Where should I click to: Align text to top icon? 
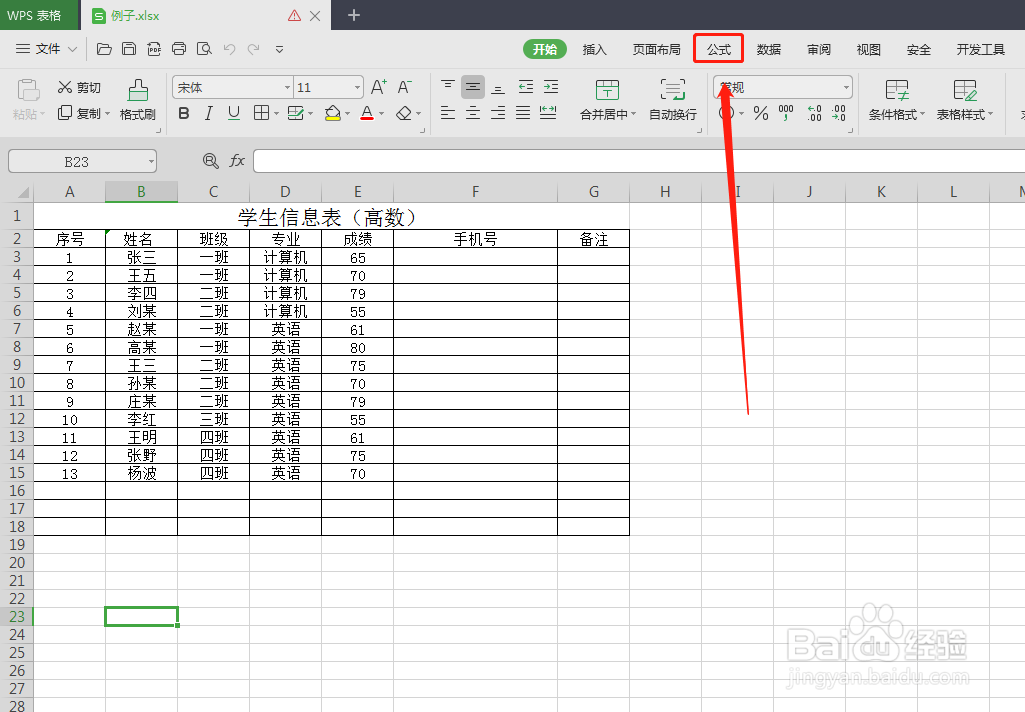point(448,87)
